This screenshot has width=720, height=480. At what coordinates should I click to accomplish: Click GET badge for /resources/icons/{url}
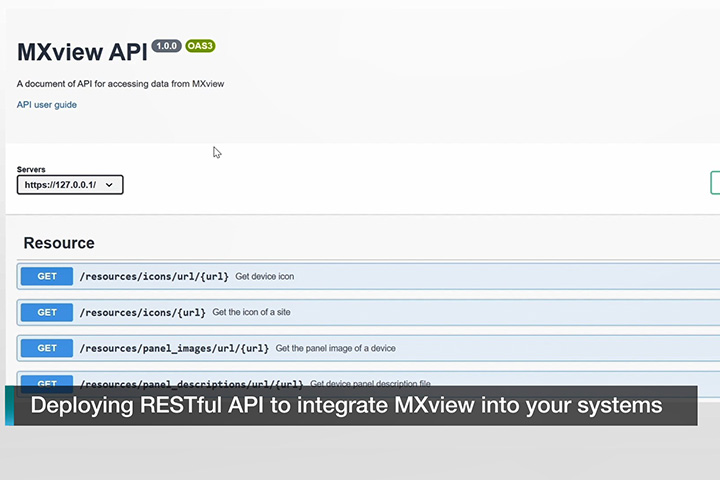pyautogui.click(x=47, y=312)
